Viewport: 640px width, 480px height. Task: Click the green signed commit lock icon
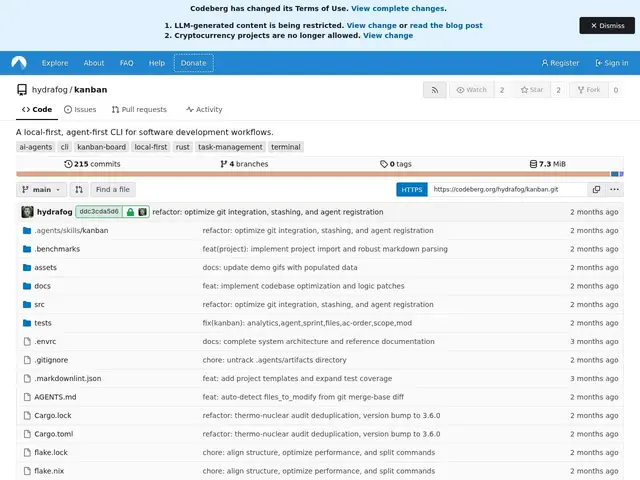(130, 212)
